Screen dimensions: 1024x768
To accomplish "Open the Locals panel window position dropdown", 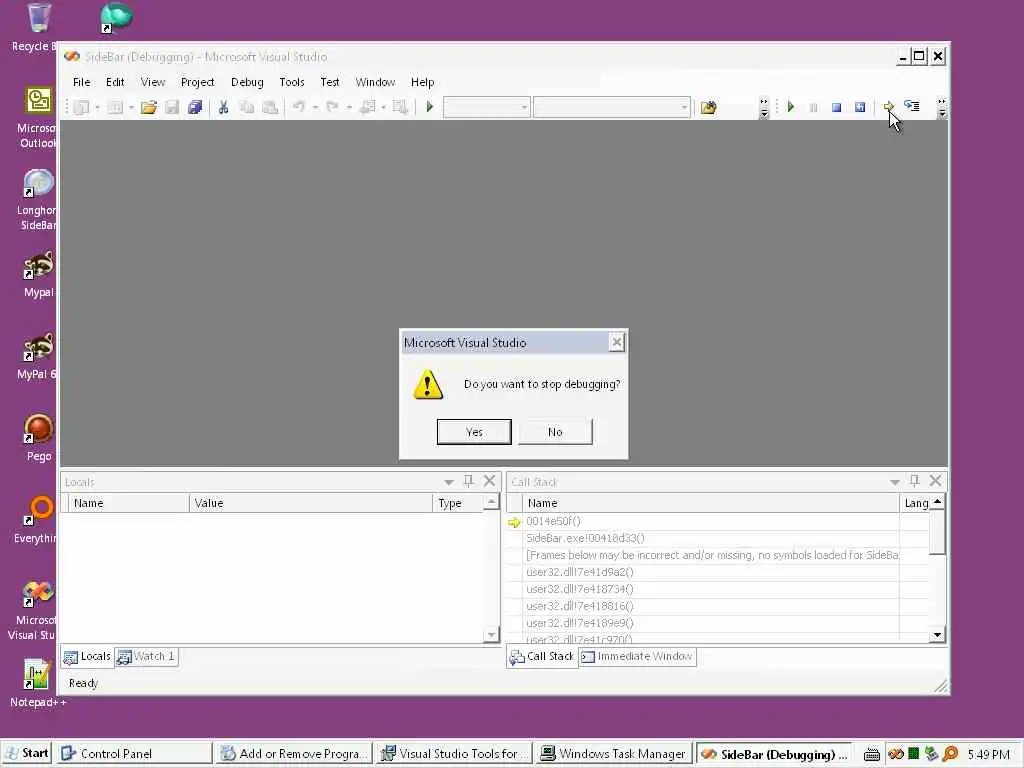I will click(449, 482).
